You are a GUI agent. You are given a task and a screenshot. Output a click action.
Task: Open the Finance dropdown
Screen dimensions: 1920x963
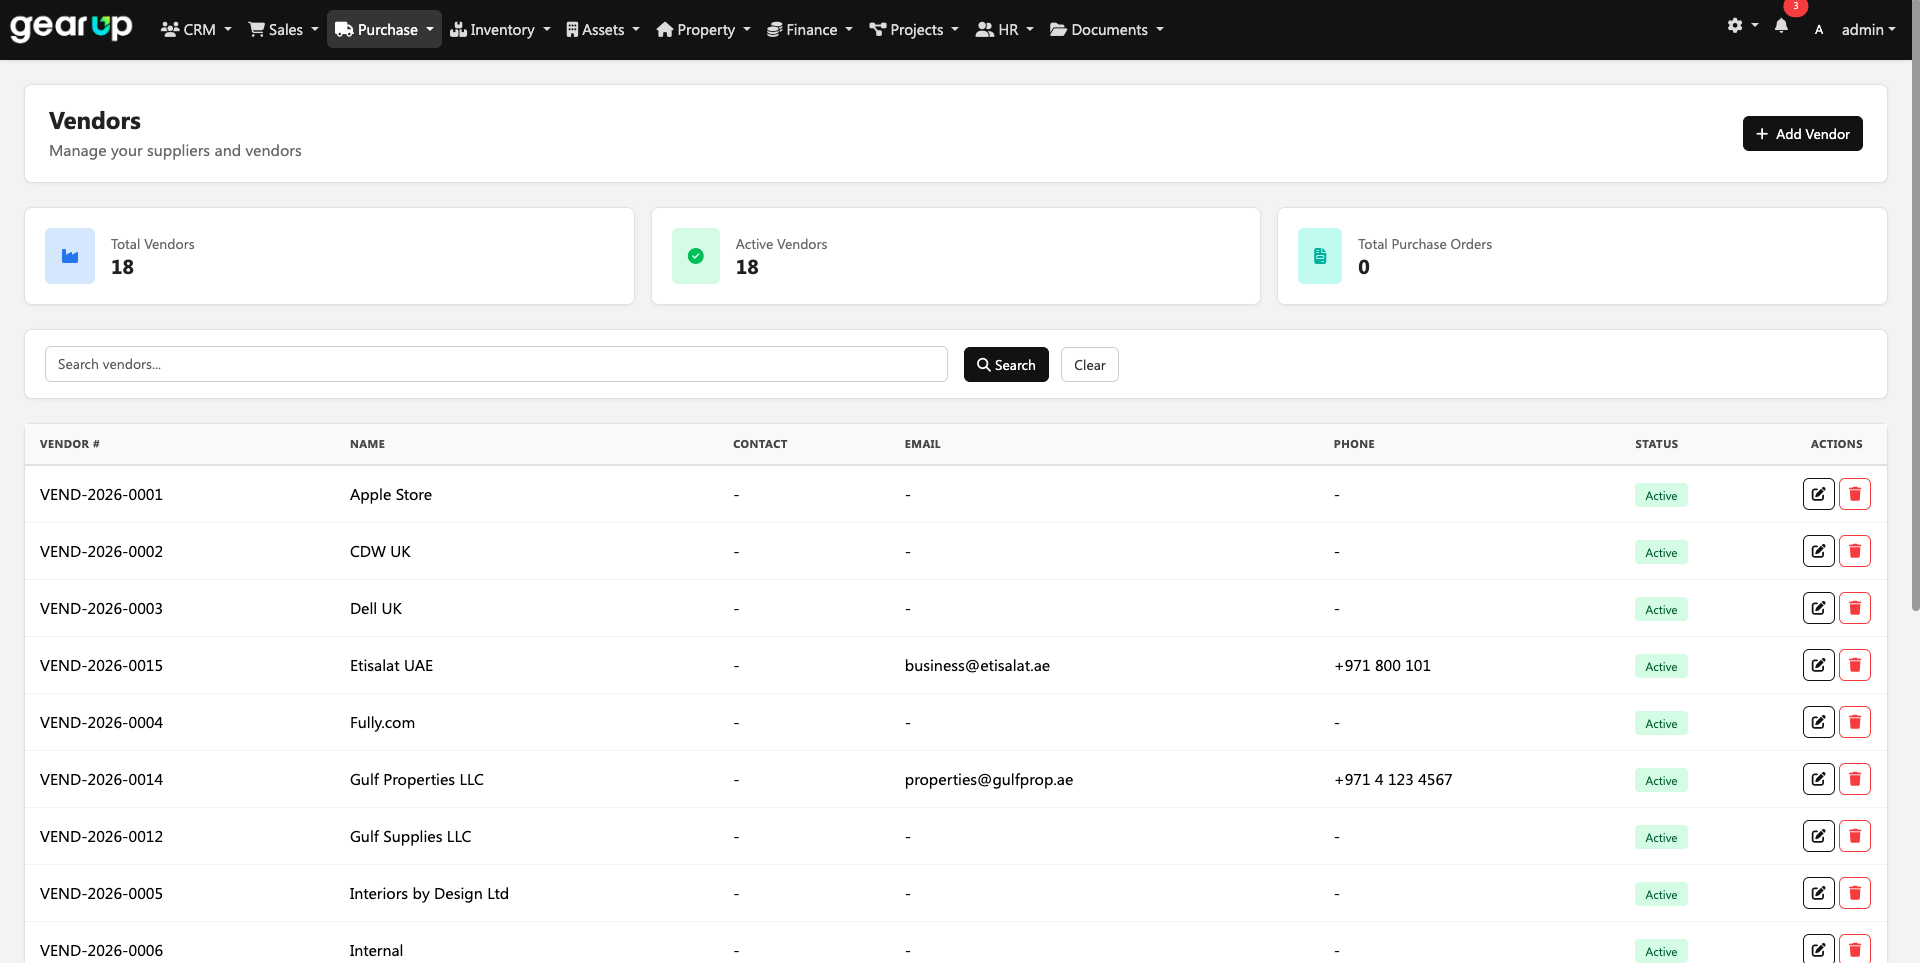[809, 30]
